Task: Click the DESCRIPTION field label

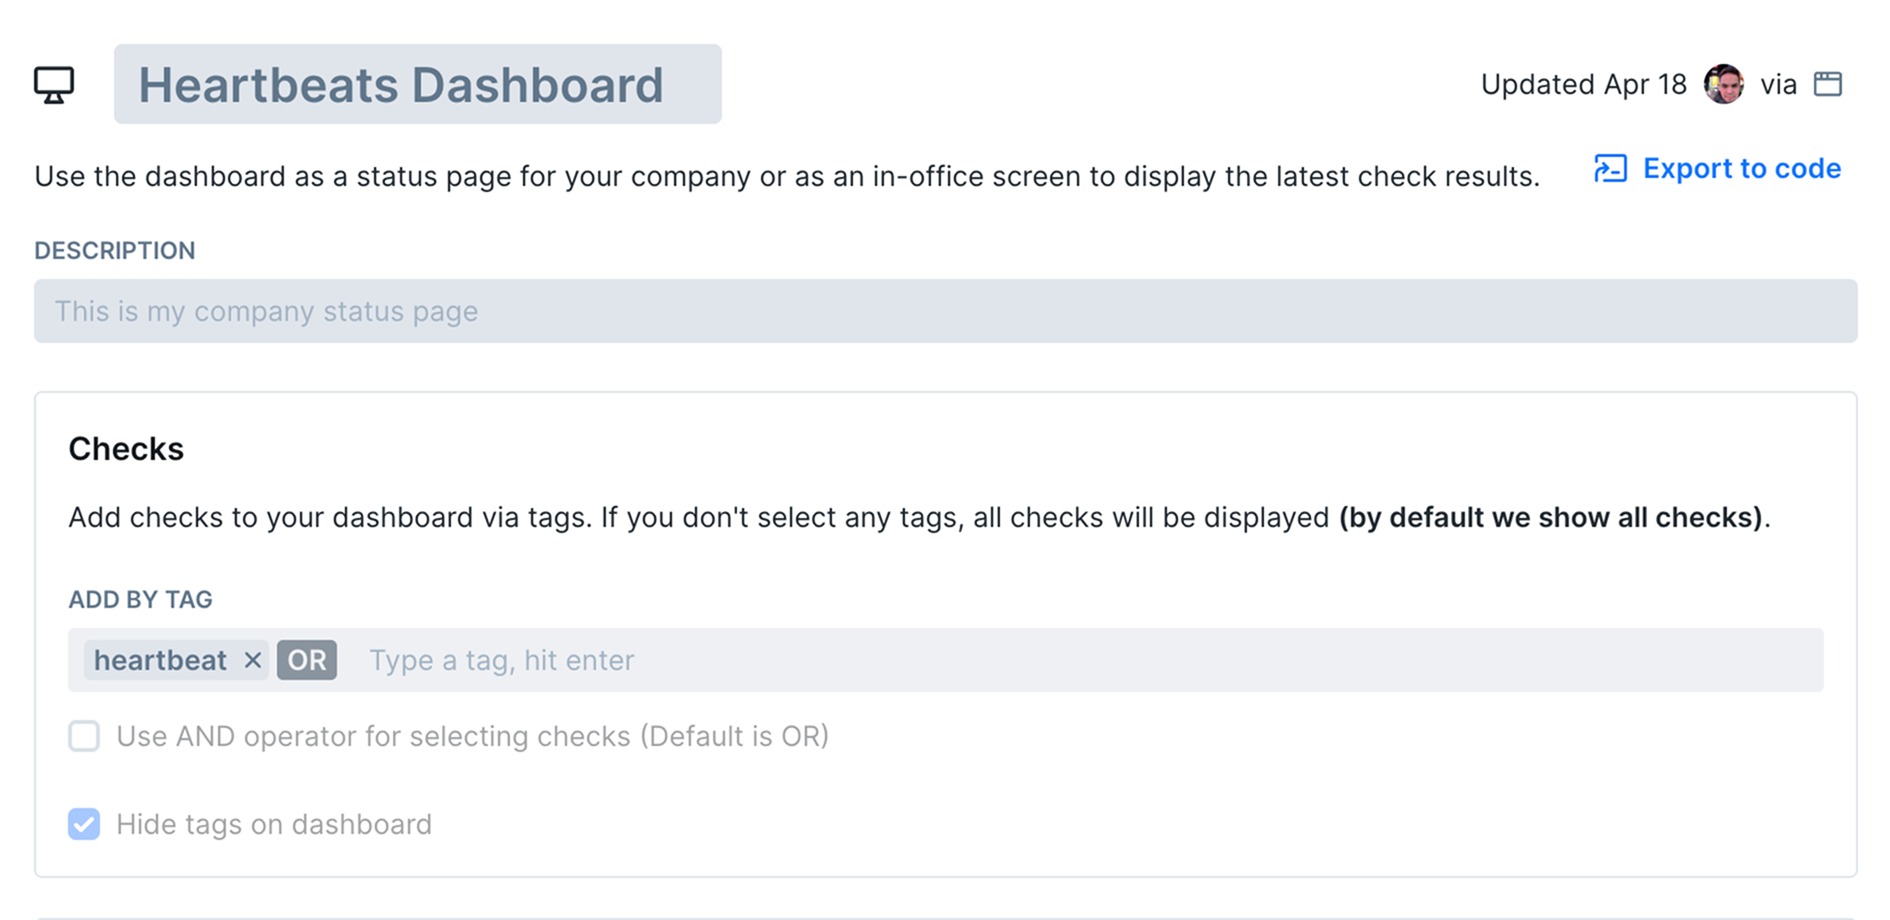Action: point(115,251)
